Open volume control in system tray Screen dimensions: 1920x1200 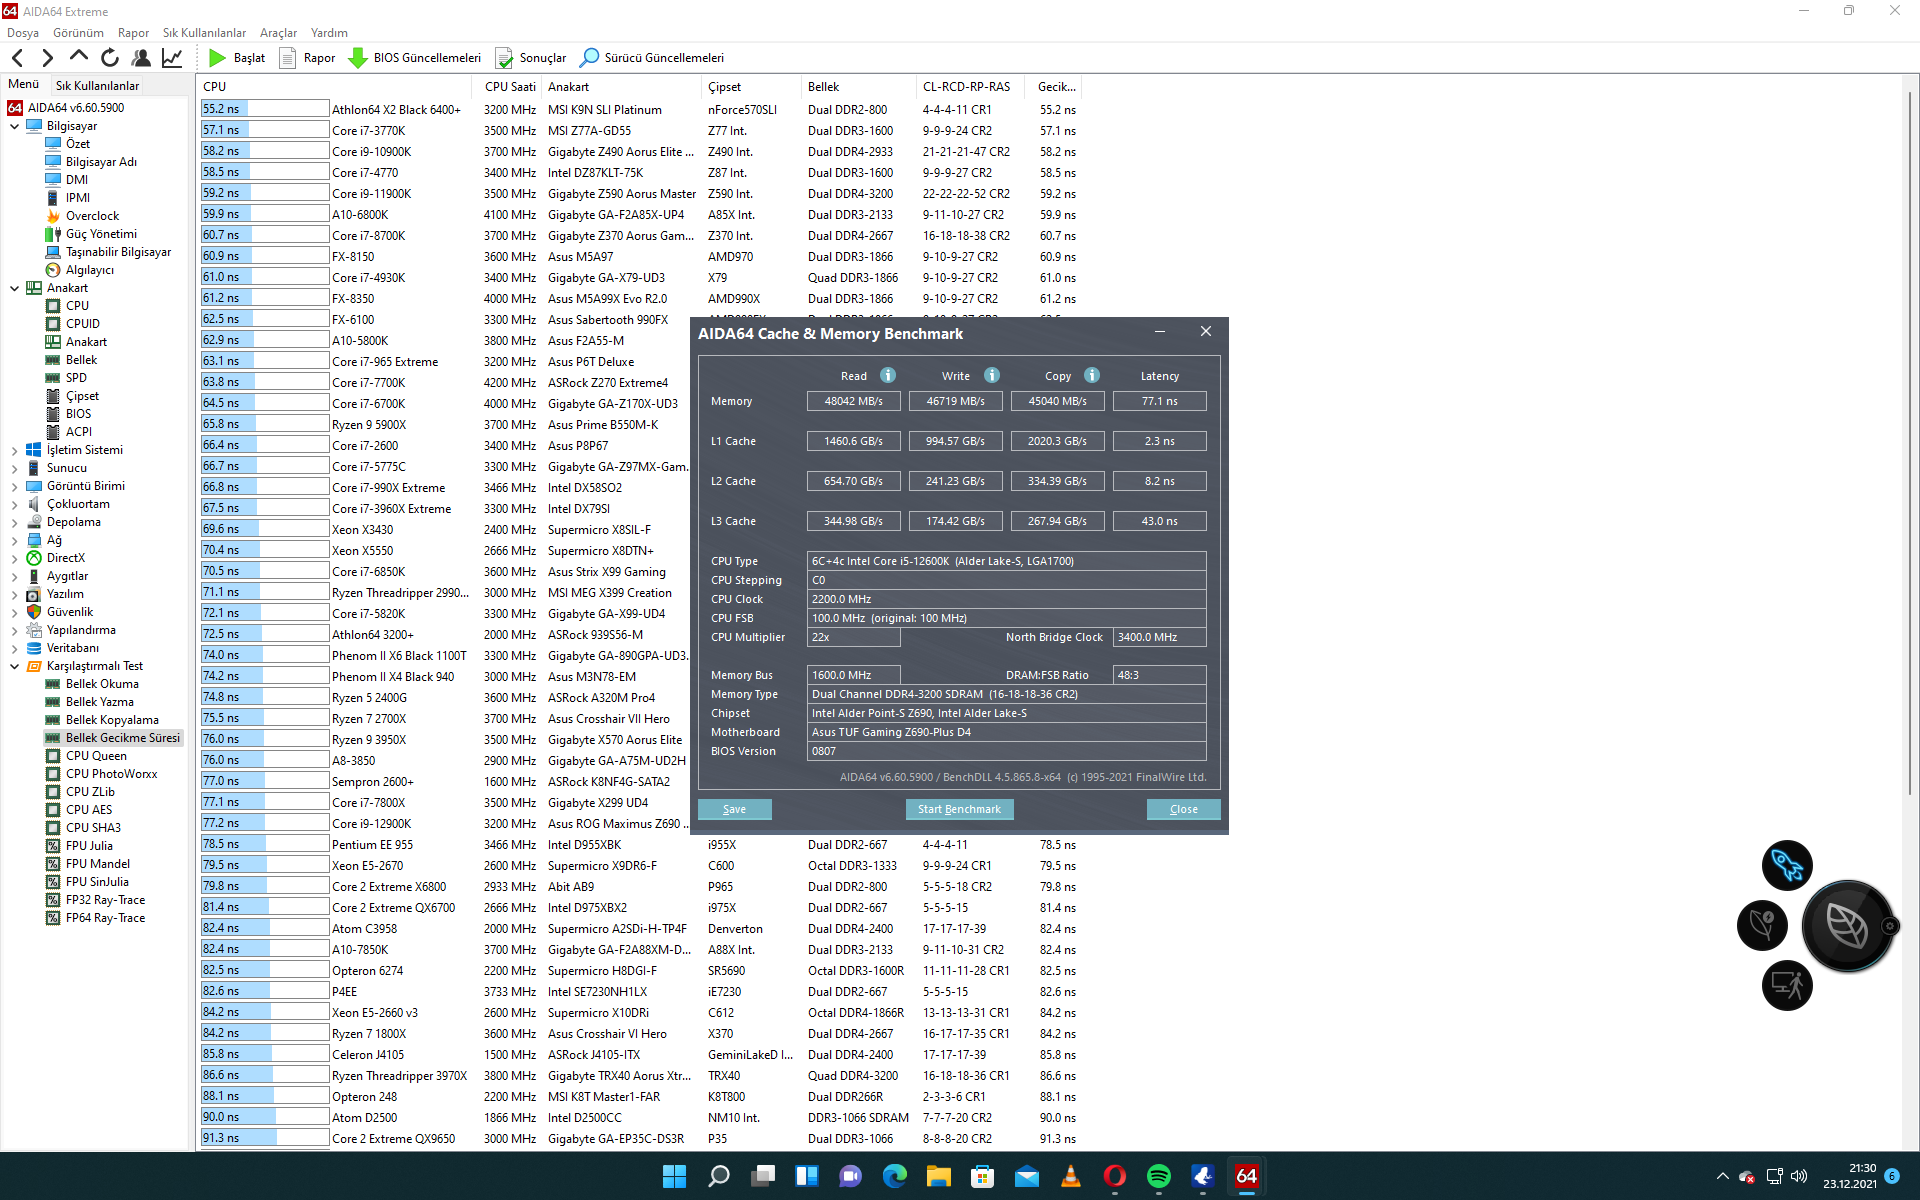(x=1799, y=1176)
